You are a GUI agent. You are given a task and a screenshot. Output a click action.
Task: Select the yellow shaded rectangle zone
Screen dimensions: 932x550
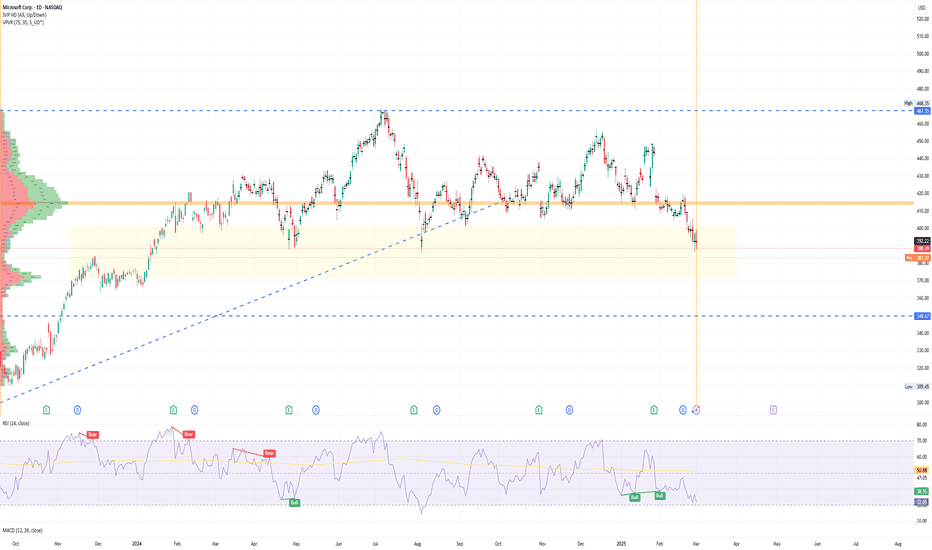[403, 252]
